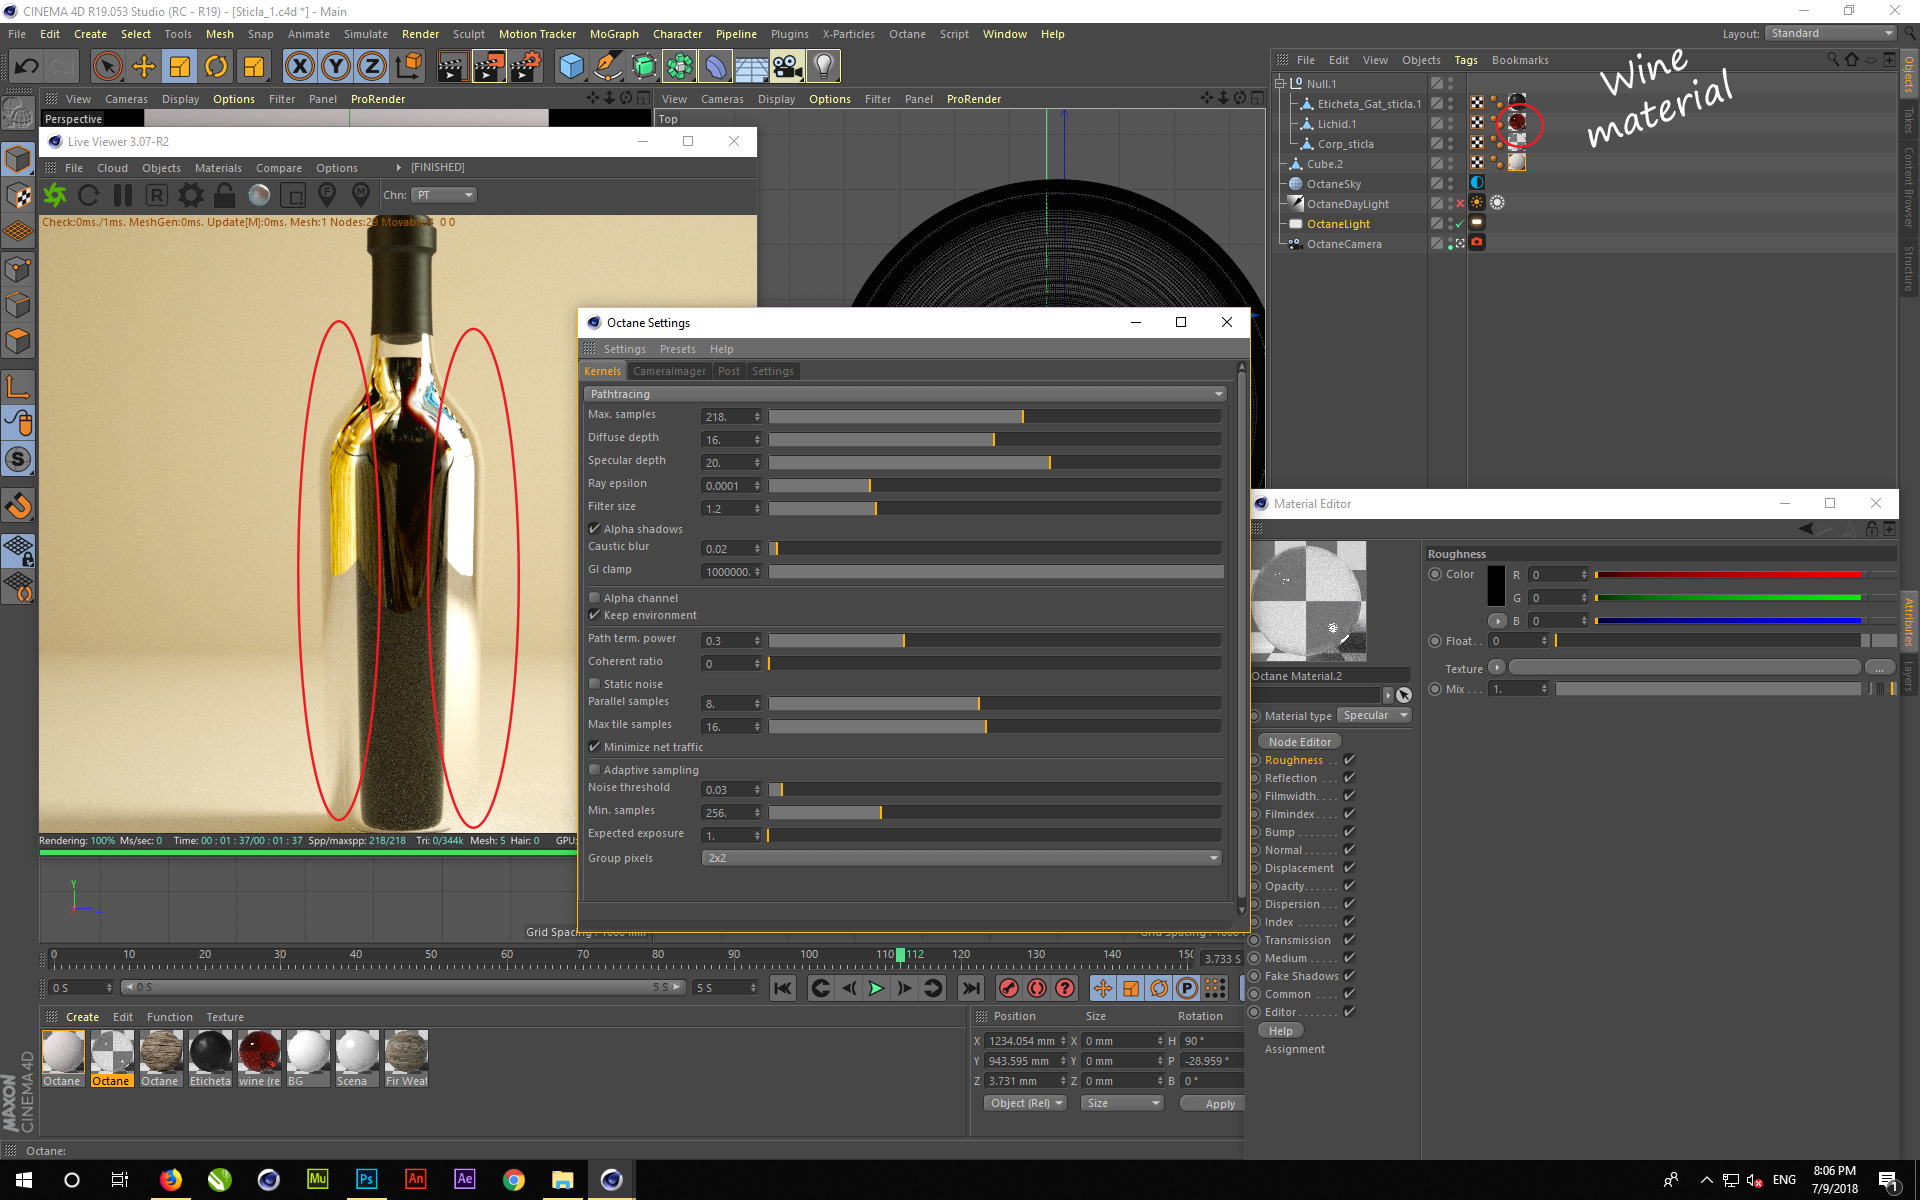Select the Move tool in toolbar

(144, 67)
